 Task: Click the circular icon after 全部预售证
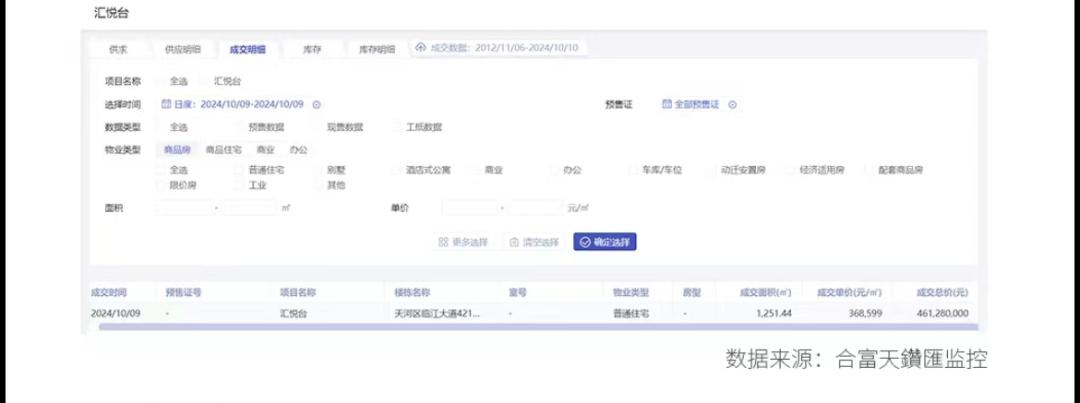coord(732,104)
